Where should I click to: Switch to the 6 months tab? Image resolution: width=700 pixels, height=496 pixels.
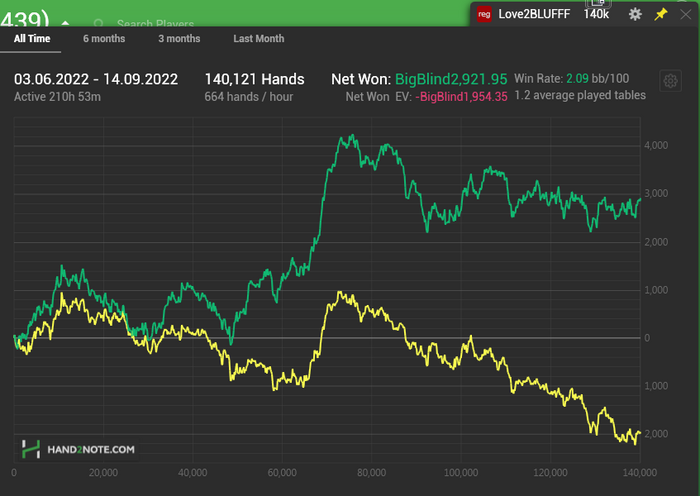[x=104, y=39]
